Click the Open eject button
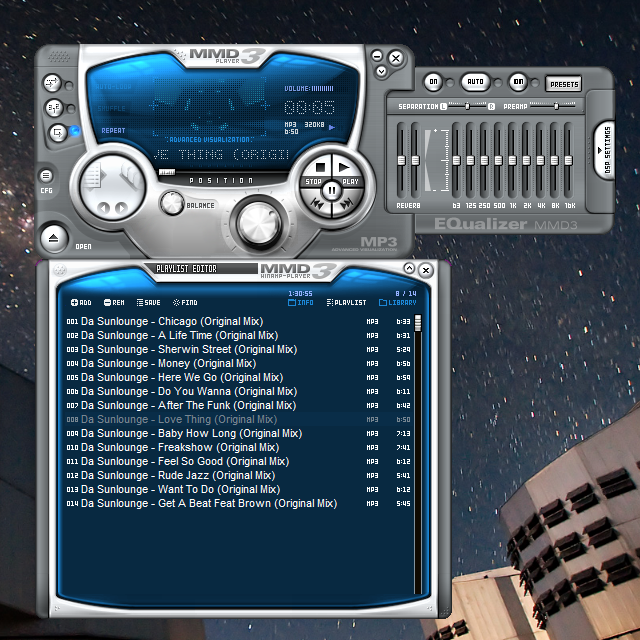 (x=54, y=238)
